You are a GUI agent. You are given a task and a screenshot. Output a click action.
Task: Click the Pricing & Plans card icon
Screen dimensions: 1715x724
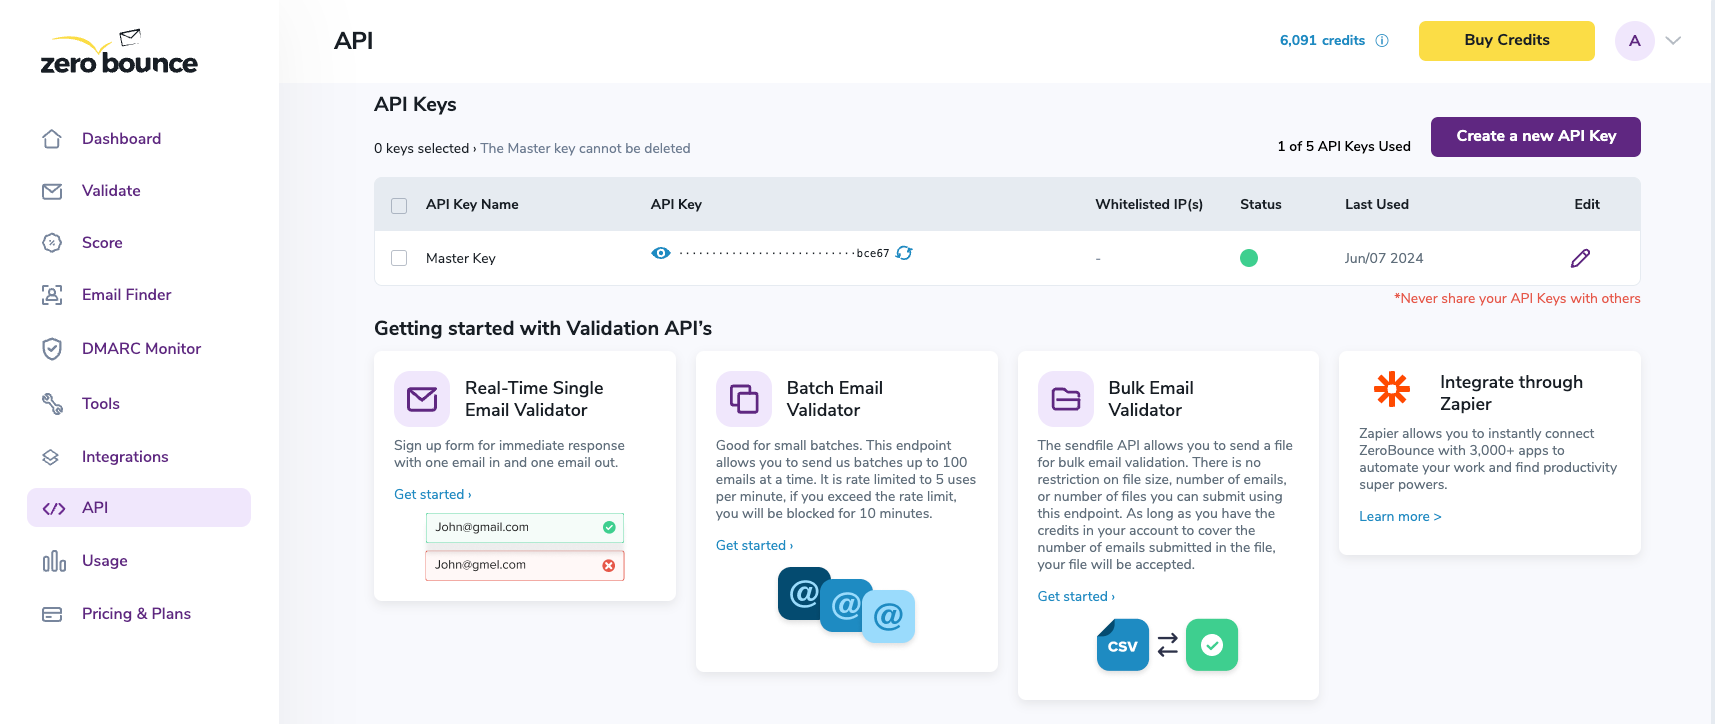click(x=52, y=614)
